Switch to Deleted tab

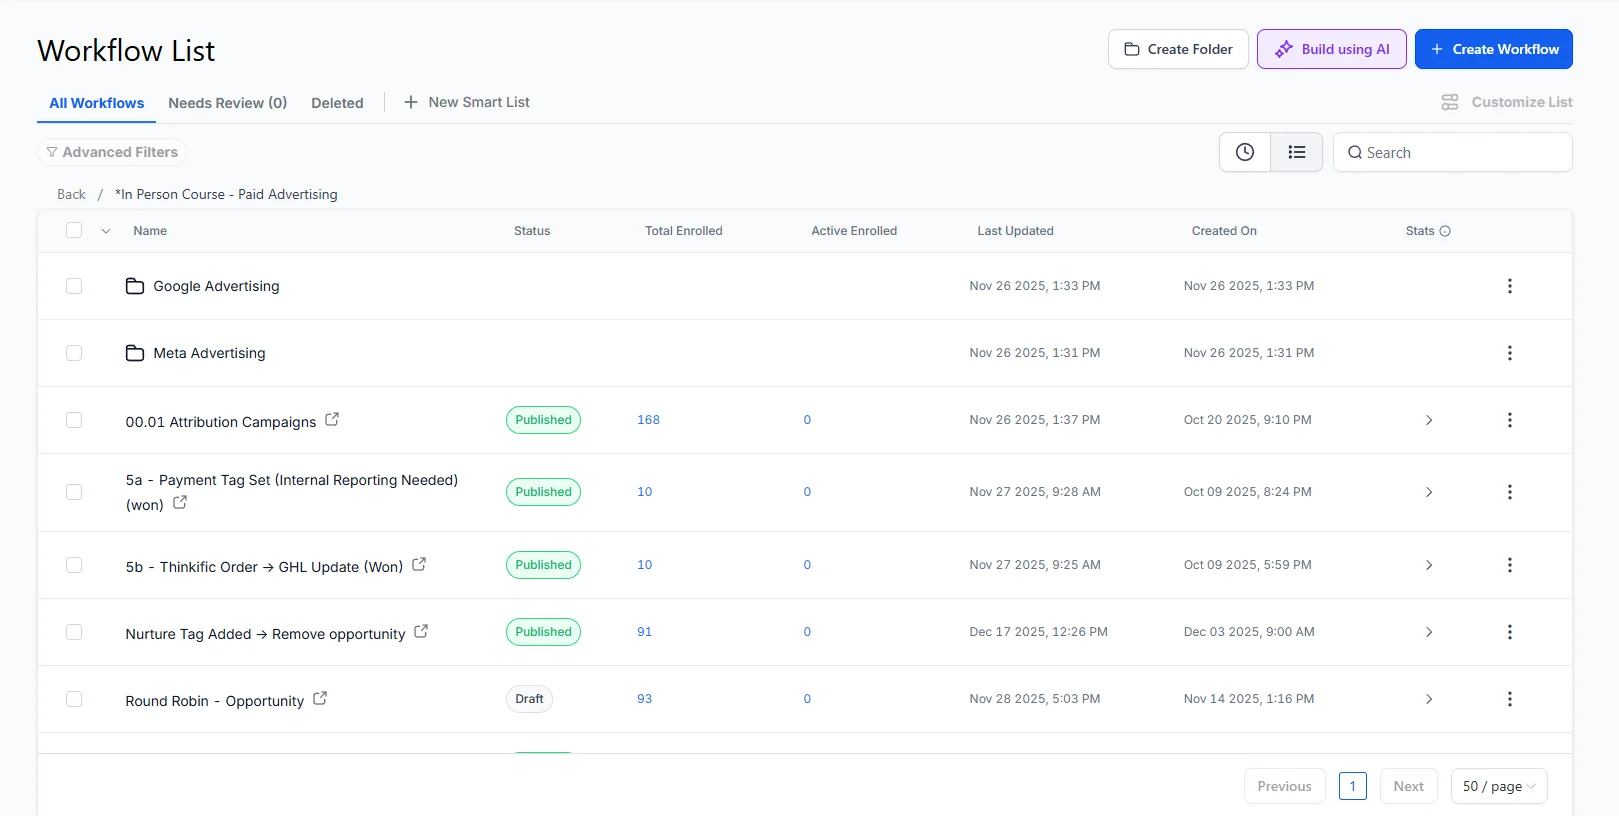click(337, 103)
